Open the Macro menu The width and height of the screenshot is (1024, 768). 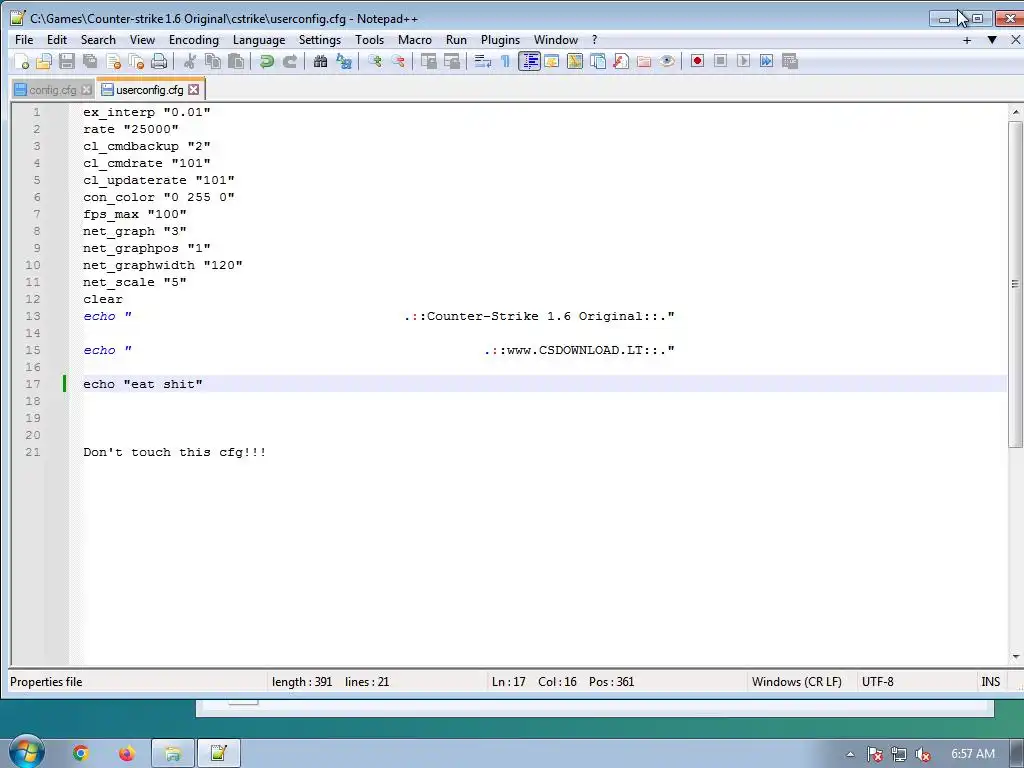point(415,40)
